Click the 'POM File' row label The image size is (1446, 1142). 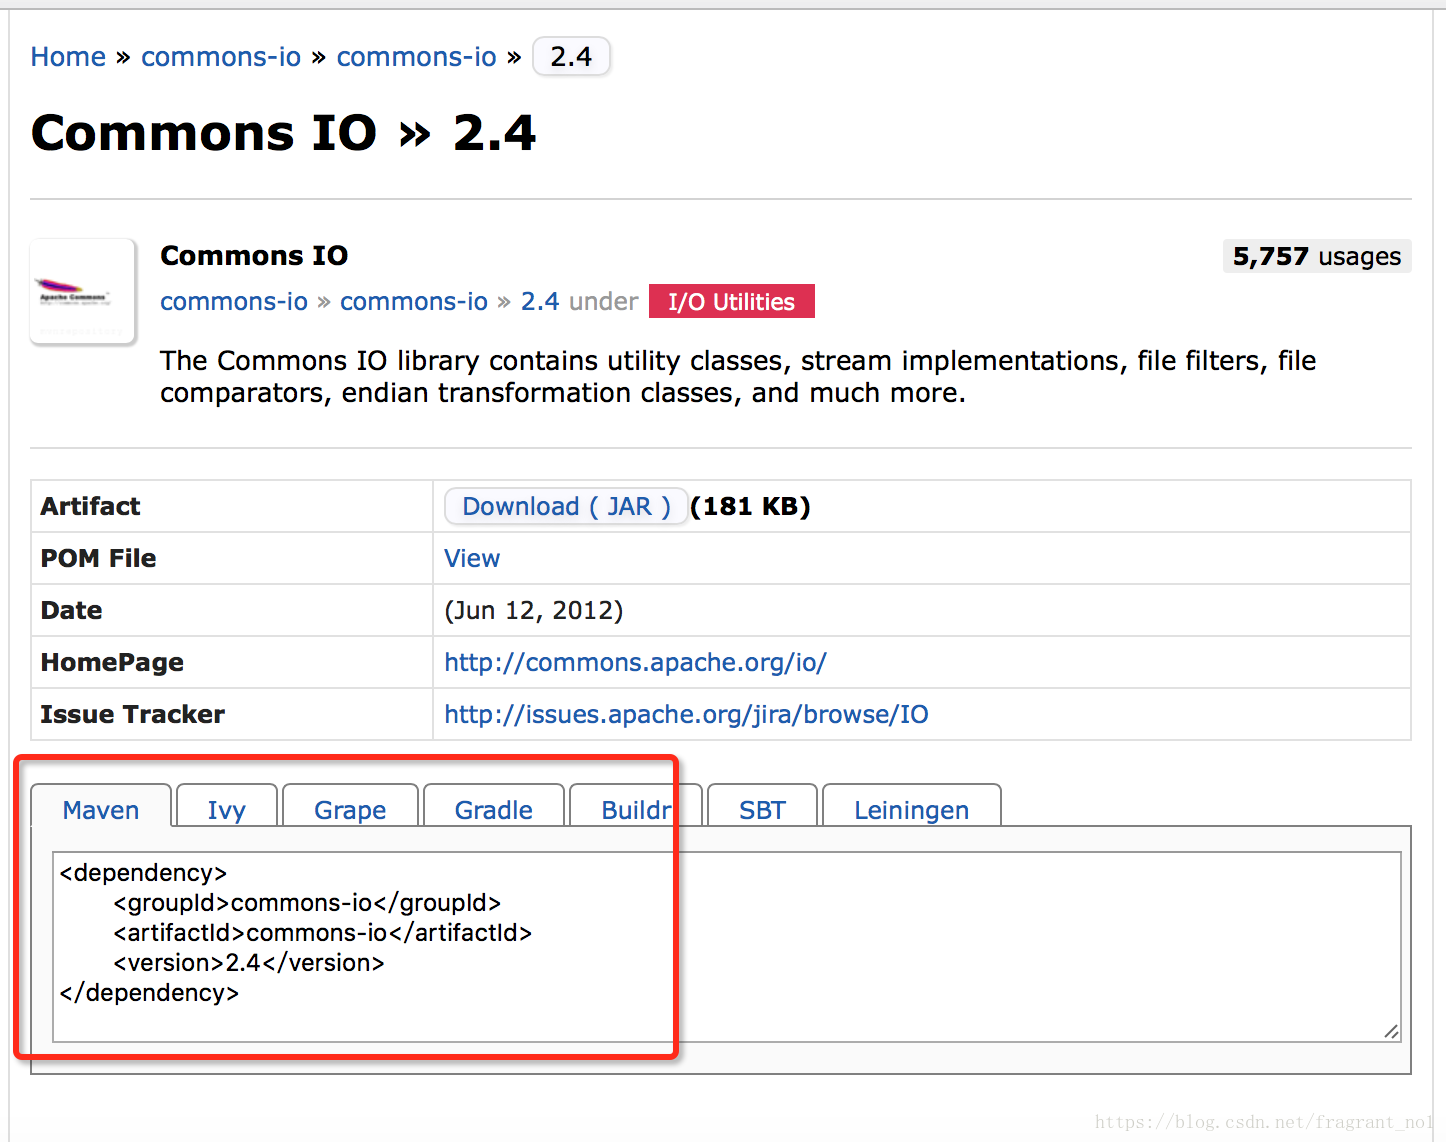[98, 558]
